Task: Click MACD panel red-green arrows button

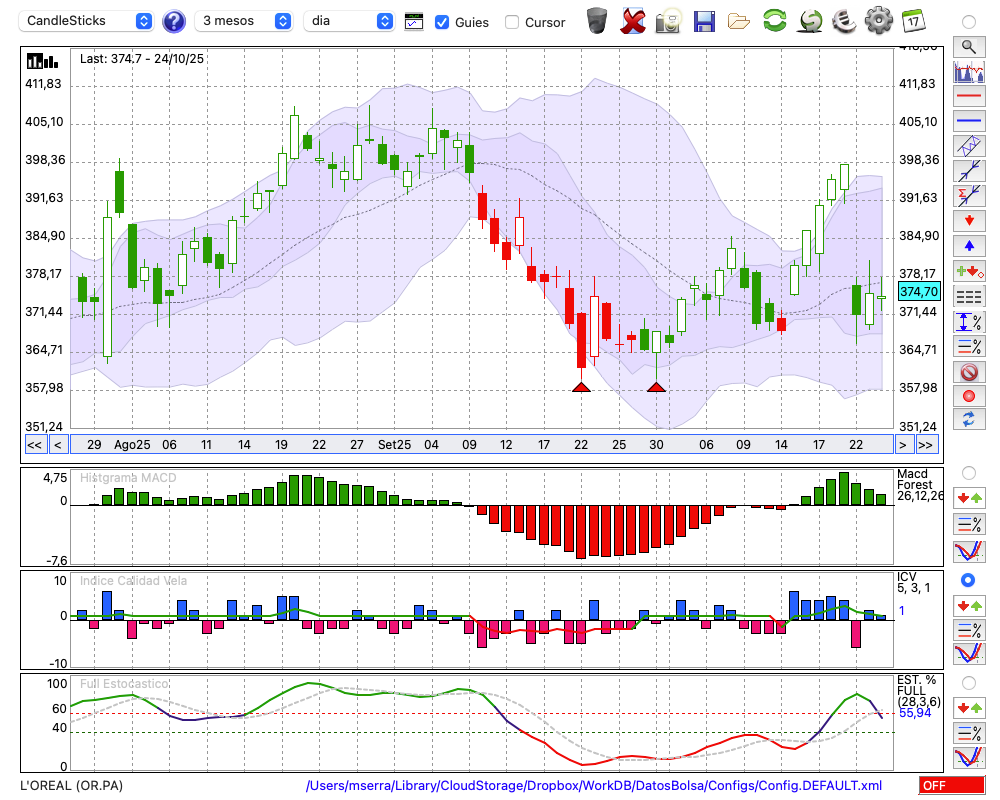Action: coord(969,498)
